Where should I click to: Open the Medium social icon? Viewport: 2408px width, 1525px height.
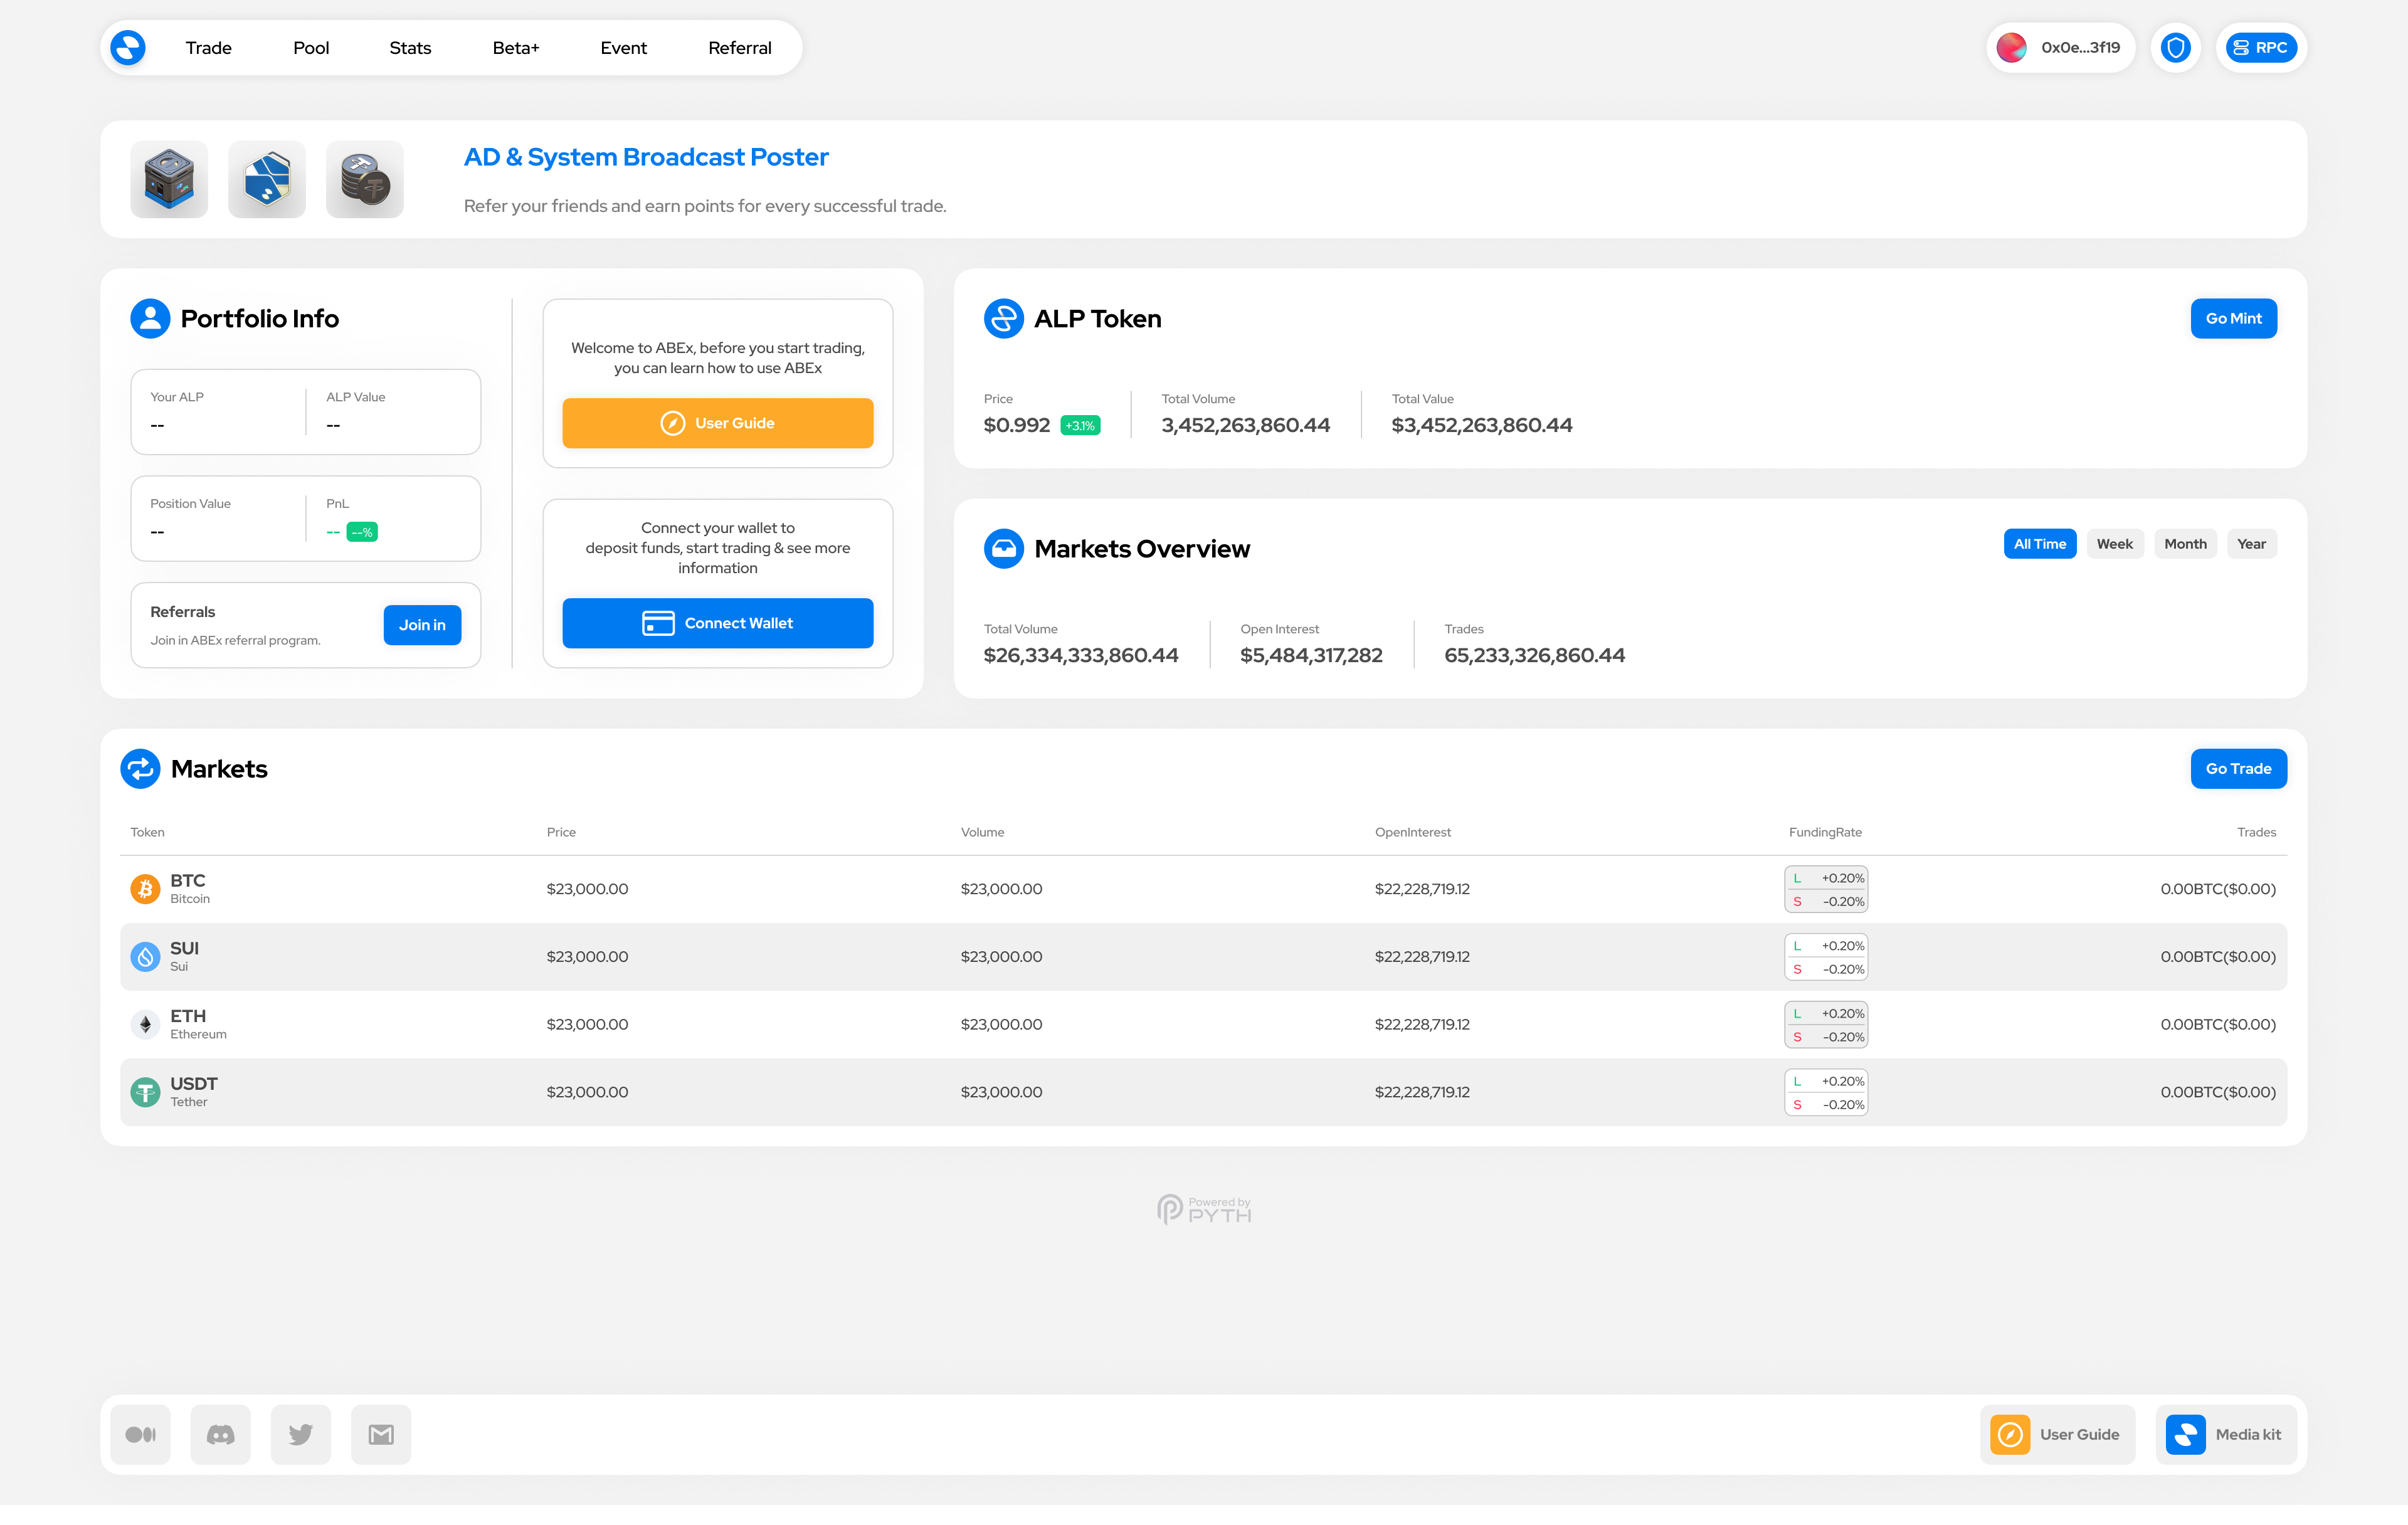[x=140, y=1434]
